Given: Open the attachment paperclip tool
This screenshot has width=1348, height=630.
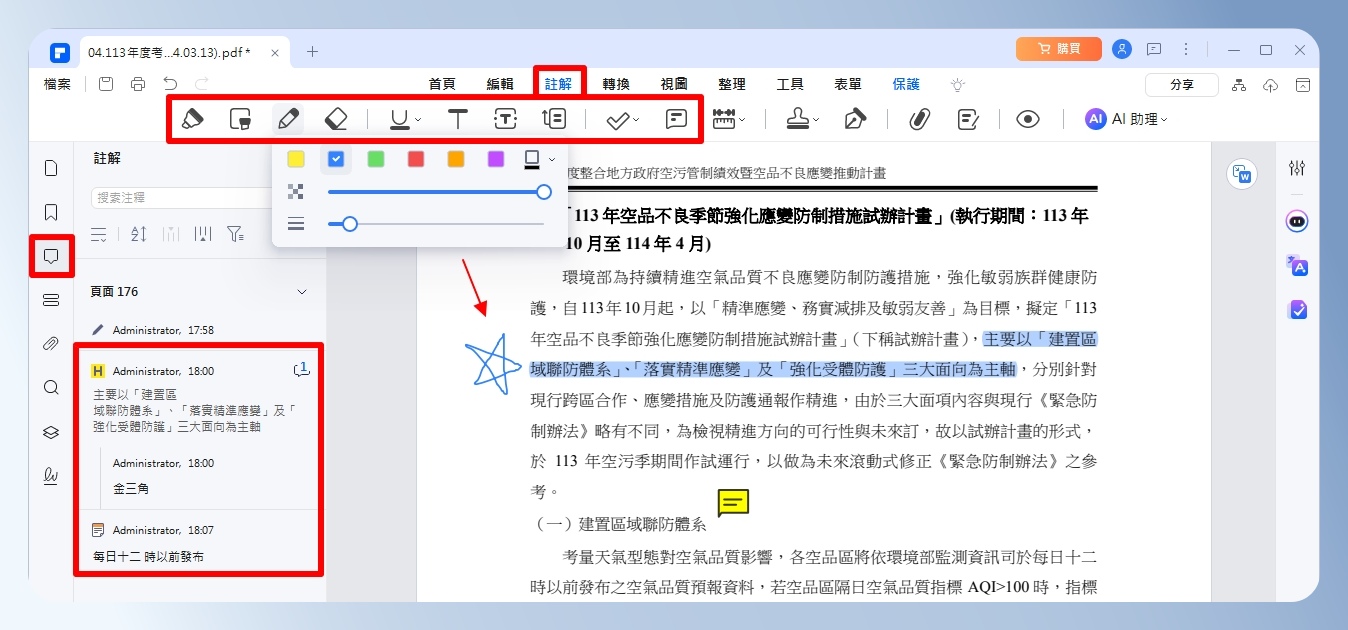Looking at the screenshot, I should [x=919, y=119].
